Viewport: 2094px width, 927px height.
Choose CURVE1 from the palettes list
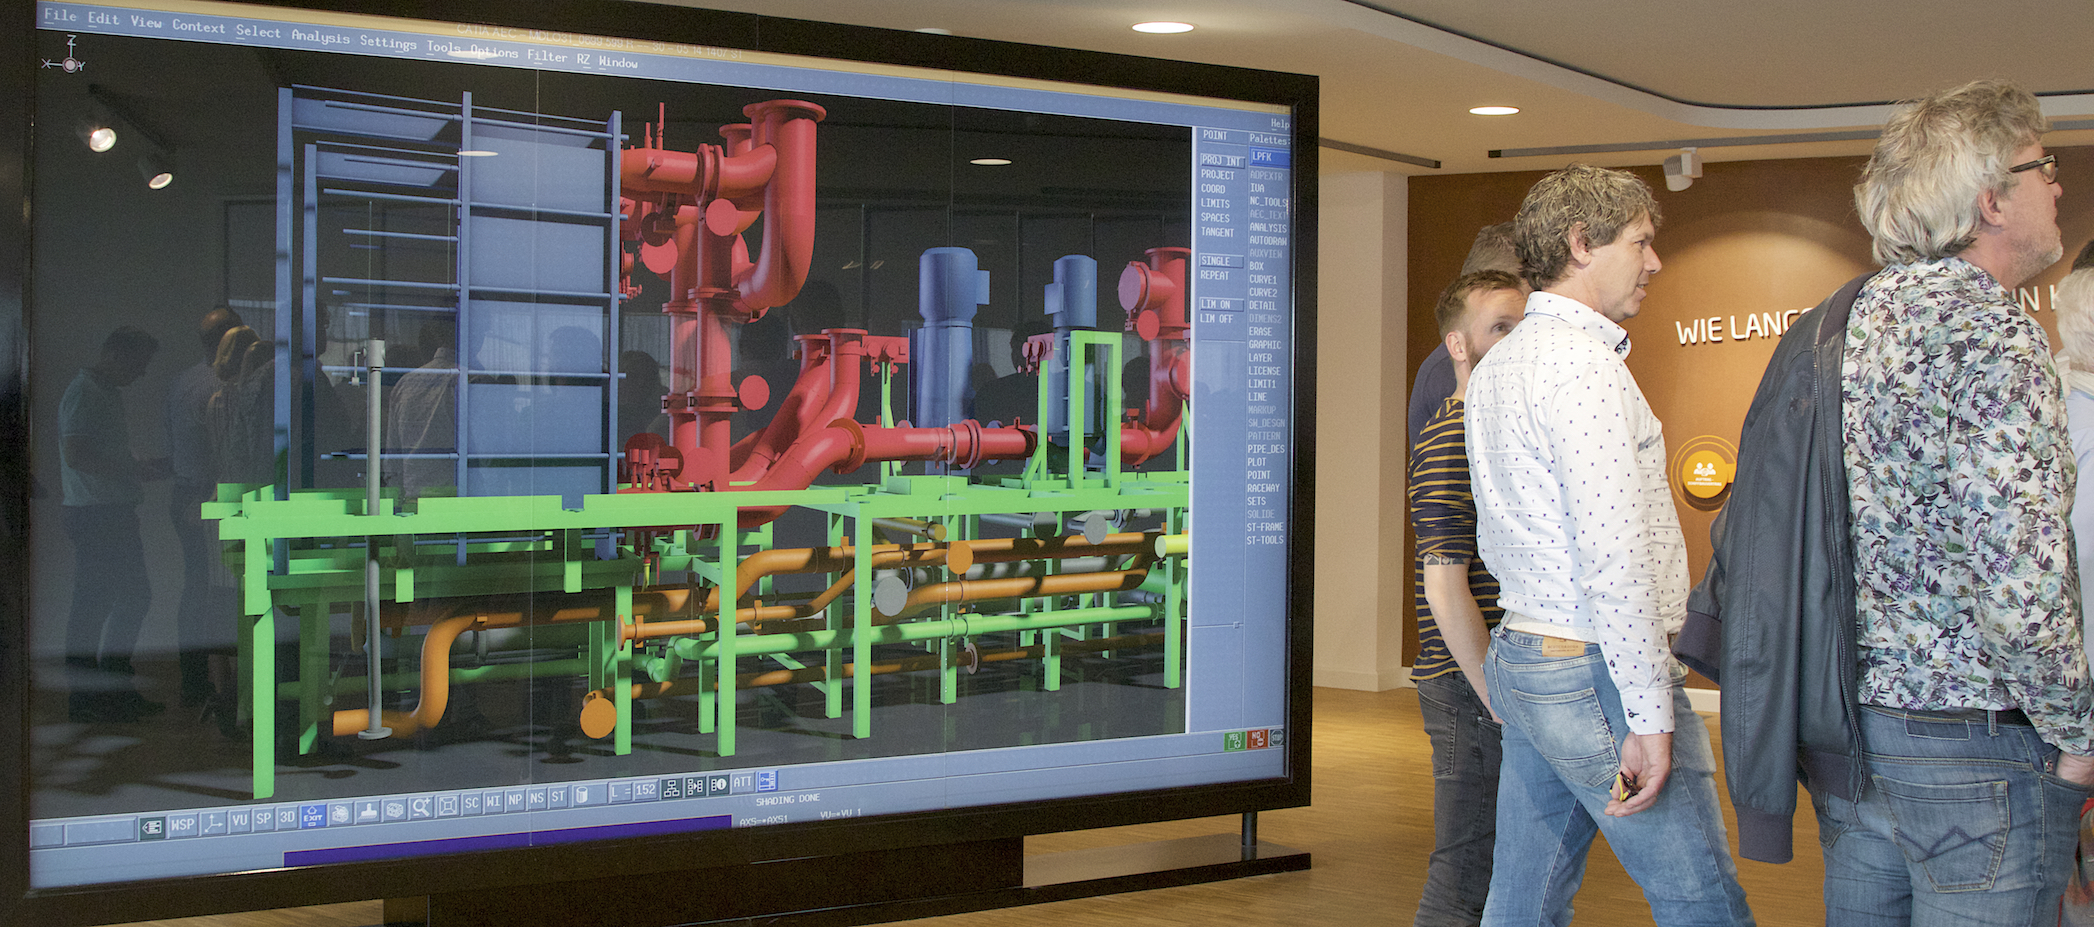[x=1263, y=279]
